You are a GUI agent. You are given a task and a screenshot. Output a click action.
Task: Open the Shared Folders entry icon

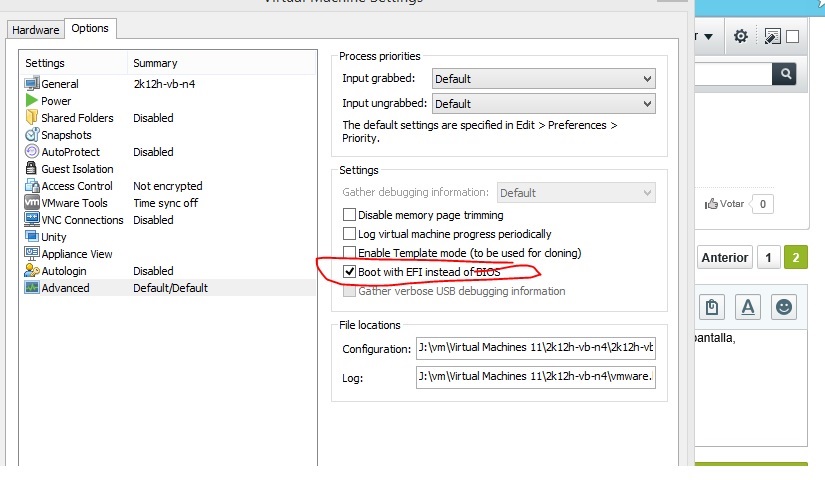click(31, 118)
